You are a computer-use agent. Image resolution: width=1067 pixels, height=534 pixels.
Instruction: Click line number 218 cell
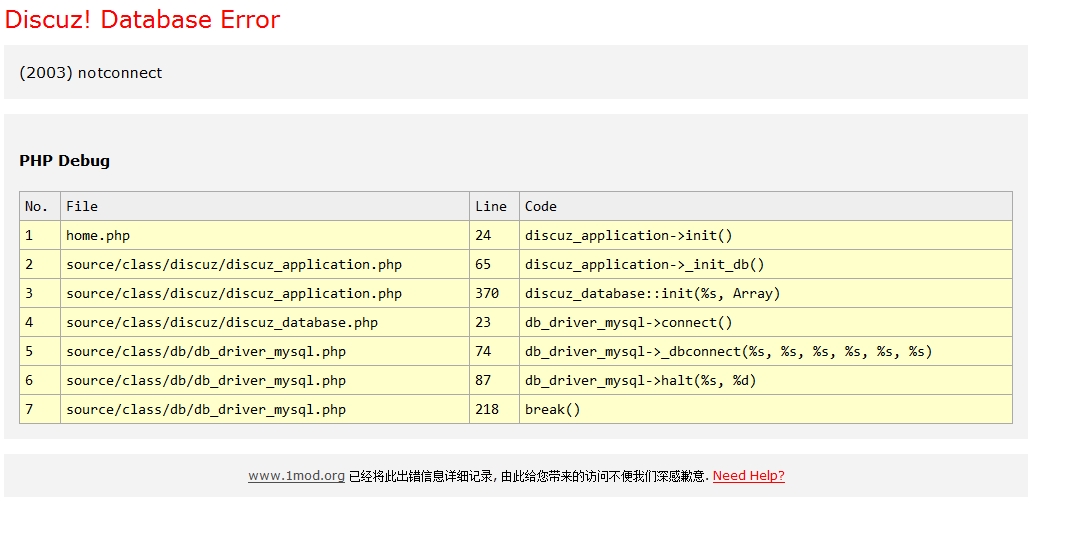[487, 409]
